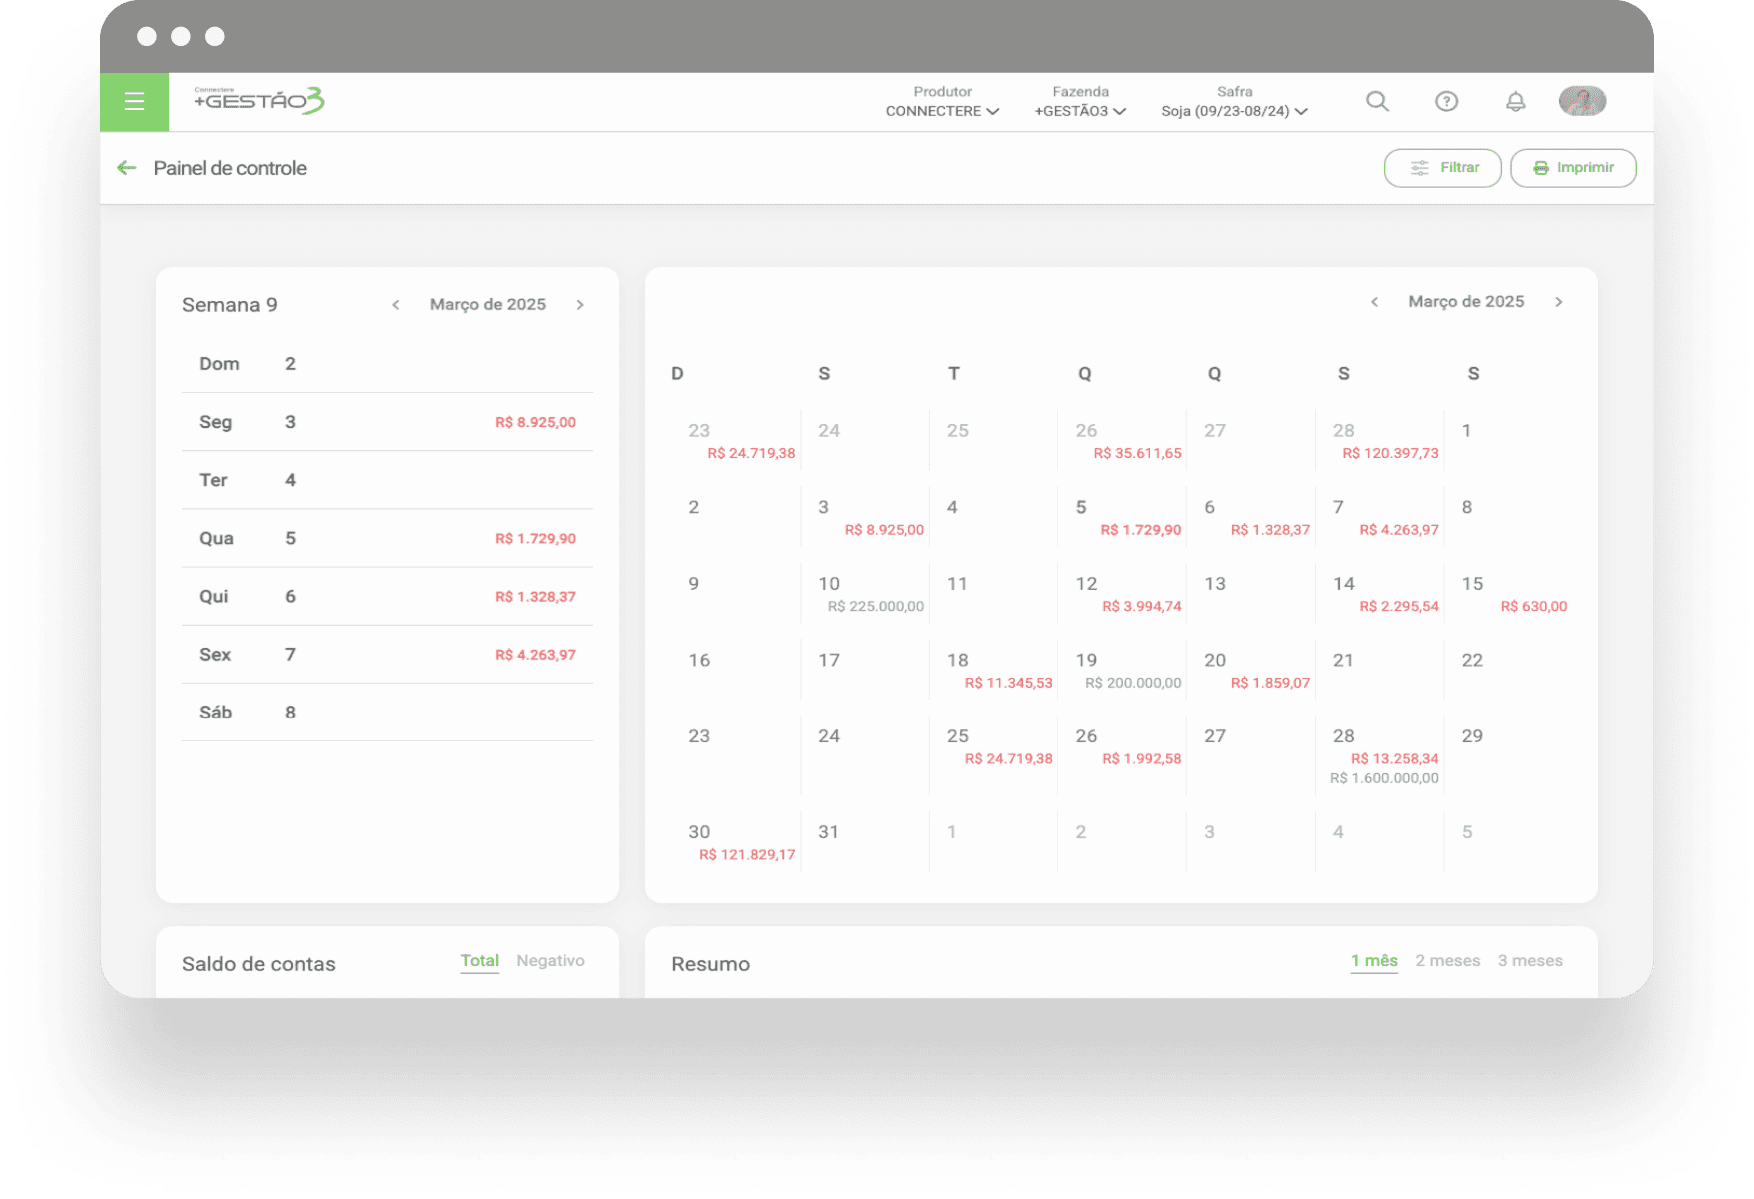
Task: Go back using the green arrow
Action: 127,168
